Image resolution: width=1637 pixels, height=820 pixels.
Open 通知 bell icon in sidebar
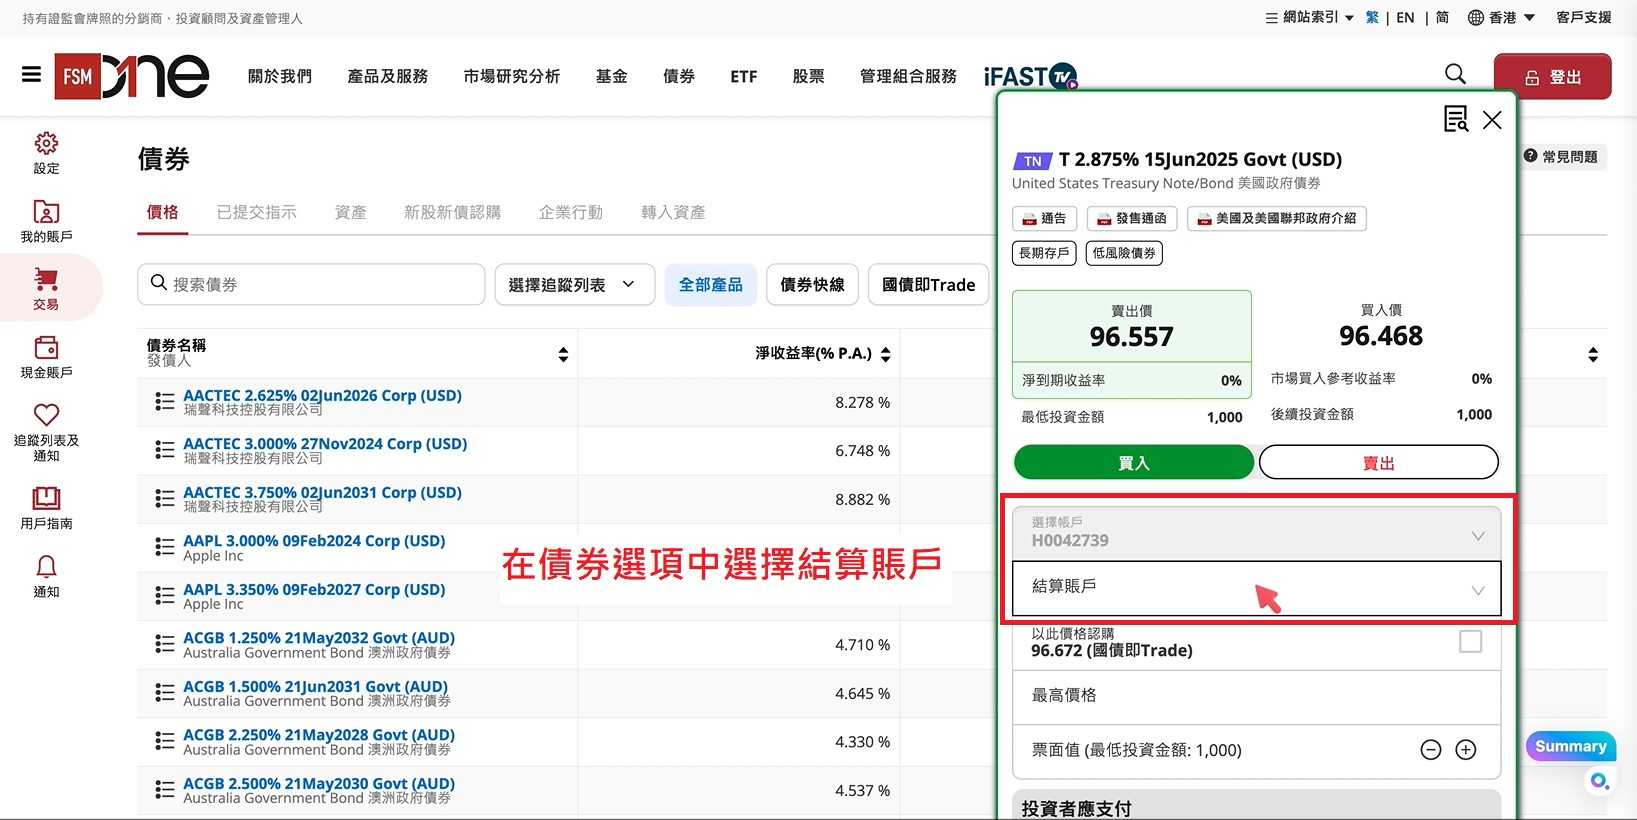(46, 576)
